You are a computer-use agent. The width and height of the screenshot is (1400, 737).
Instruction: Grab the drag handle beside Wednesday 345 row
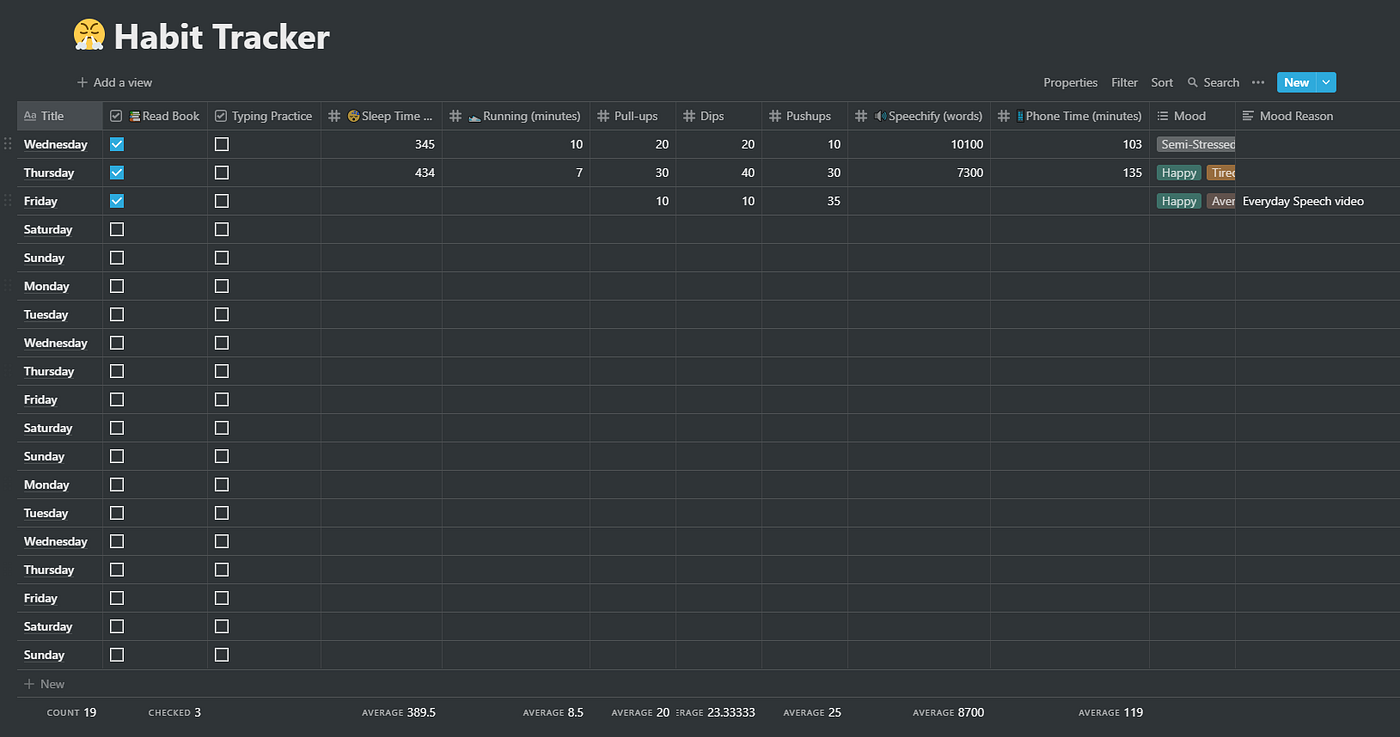pos(8,144)
